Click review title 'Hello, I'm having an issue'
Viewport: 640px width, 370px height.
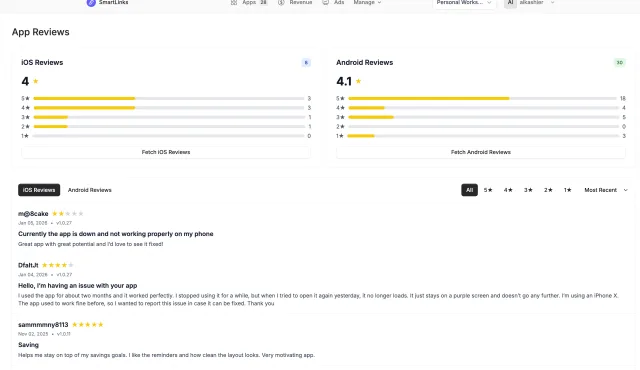(x=78, y=286)
